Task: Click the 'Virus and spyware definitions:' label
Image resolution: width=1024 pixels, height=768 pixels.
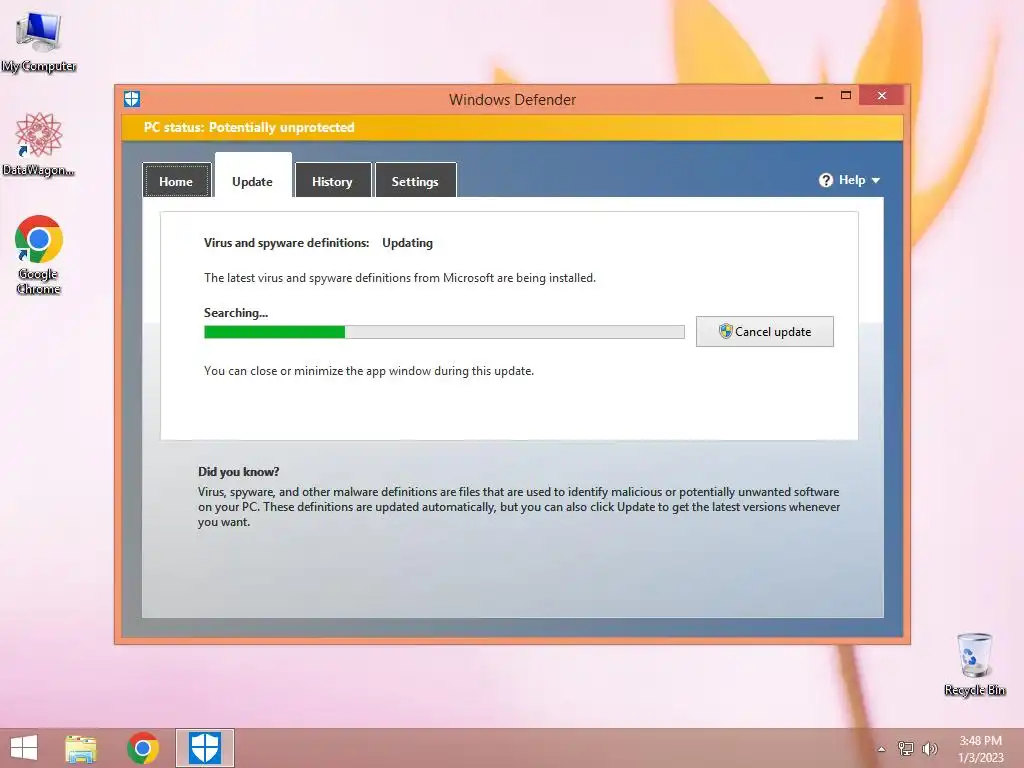Action: 287,243
